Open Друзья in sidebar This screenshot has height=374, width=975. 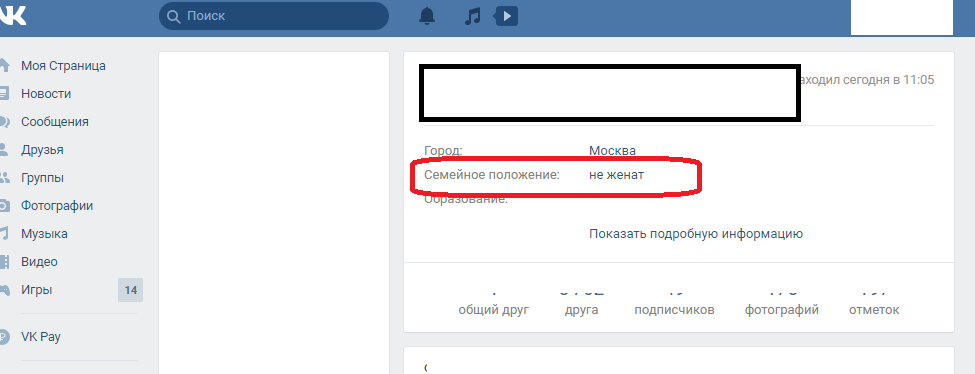(x=42, y=150)
